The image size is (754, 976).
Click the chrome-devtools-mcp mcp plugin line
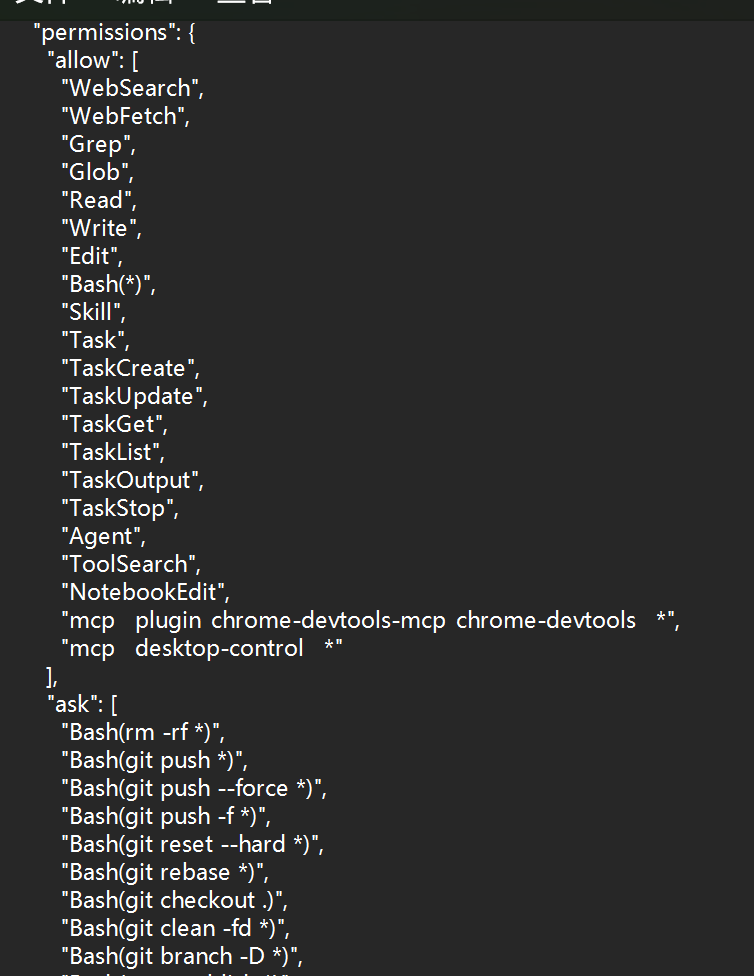click(370, 621)
